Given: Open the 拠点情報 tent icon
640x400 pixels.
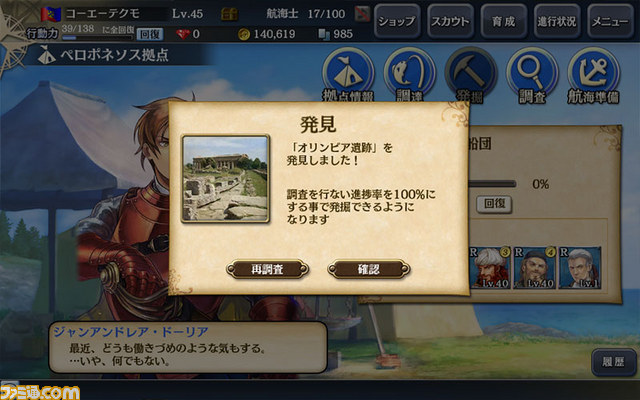Looking at the screenshot, I should [348, 73].
